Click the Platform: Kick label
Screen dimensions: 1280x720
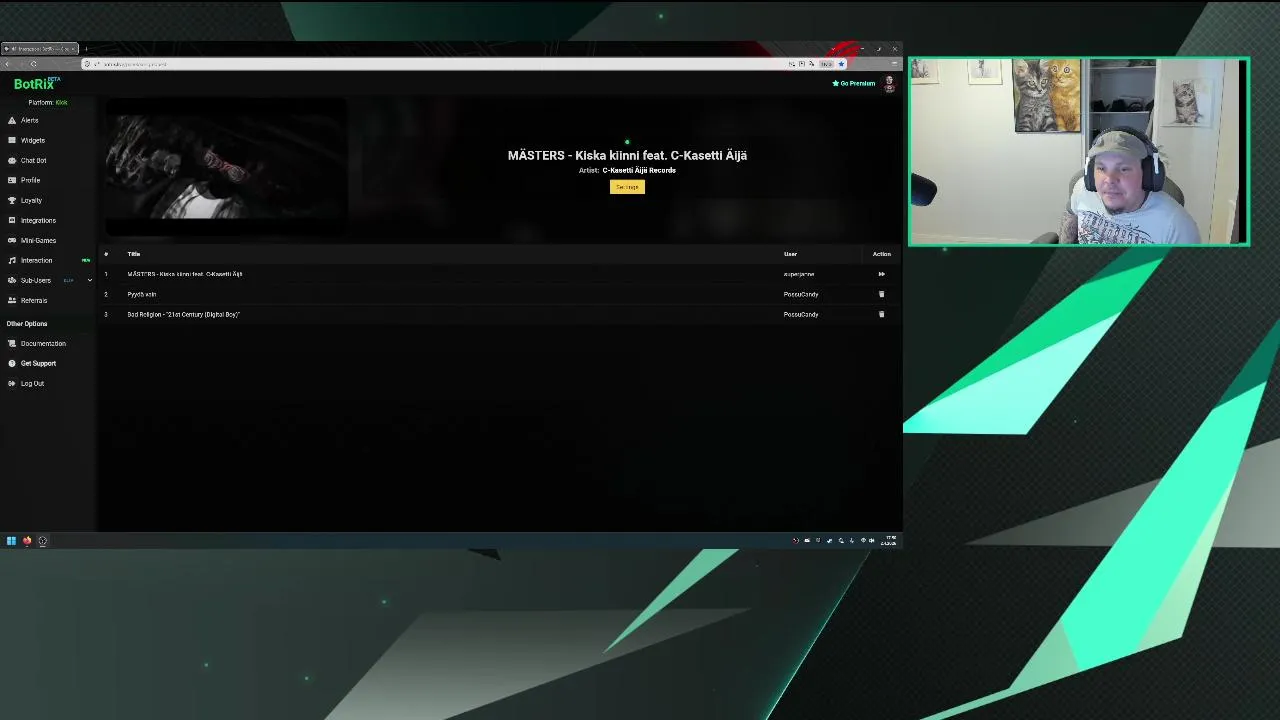[48, 102]
